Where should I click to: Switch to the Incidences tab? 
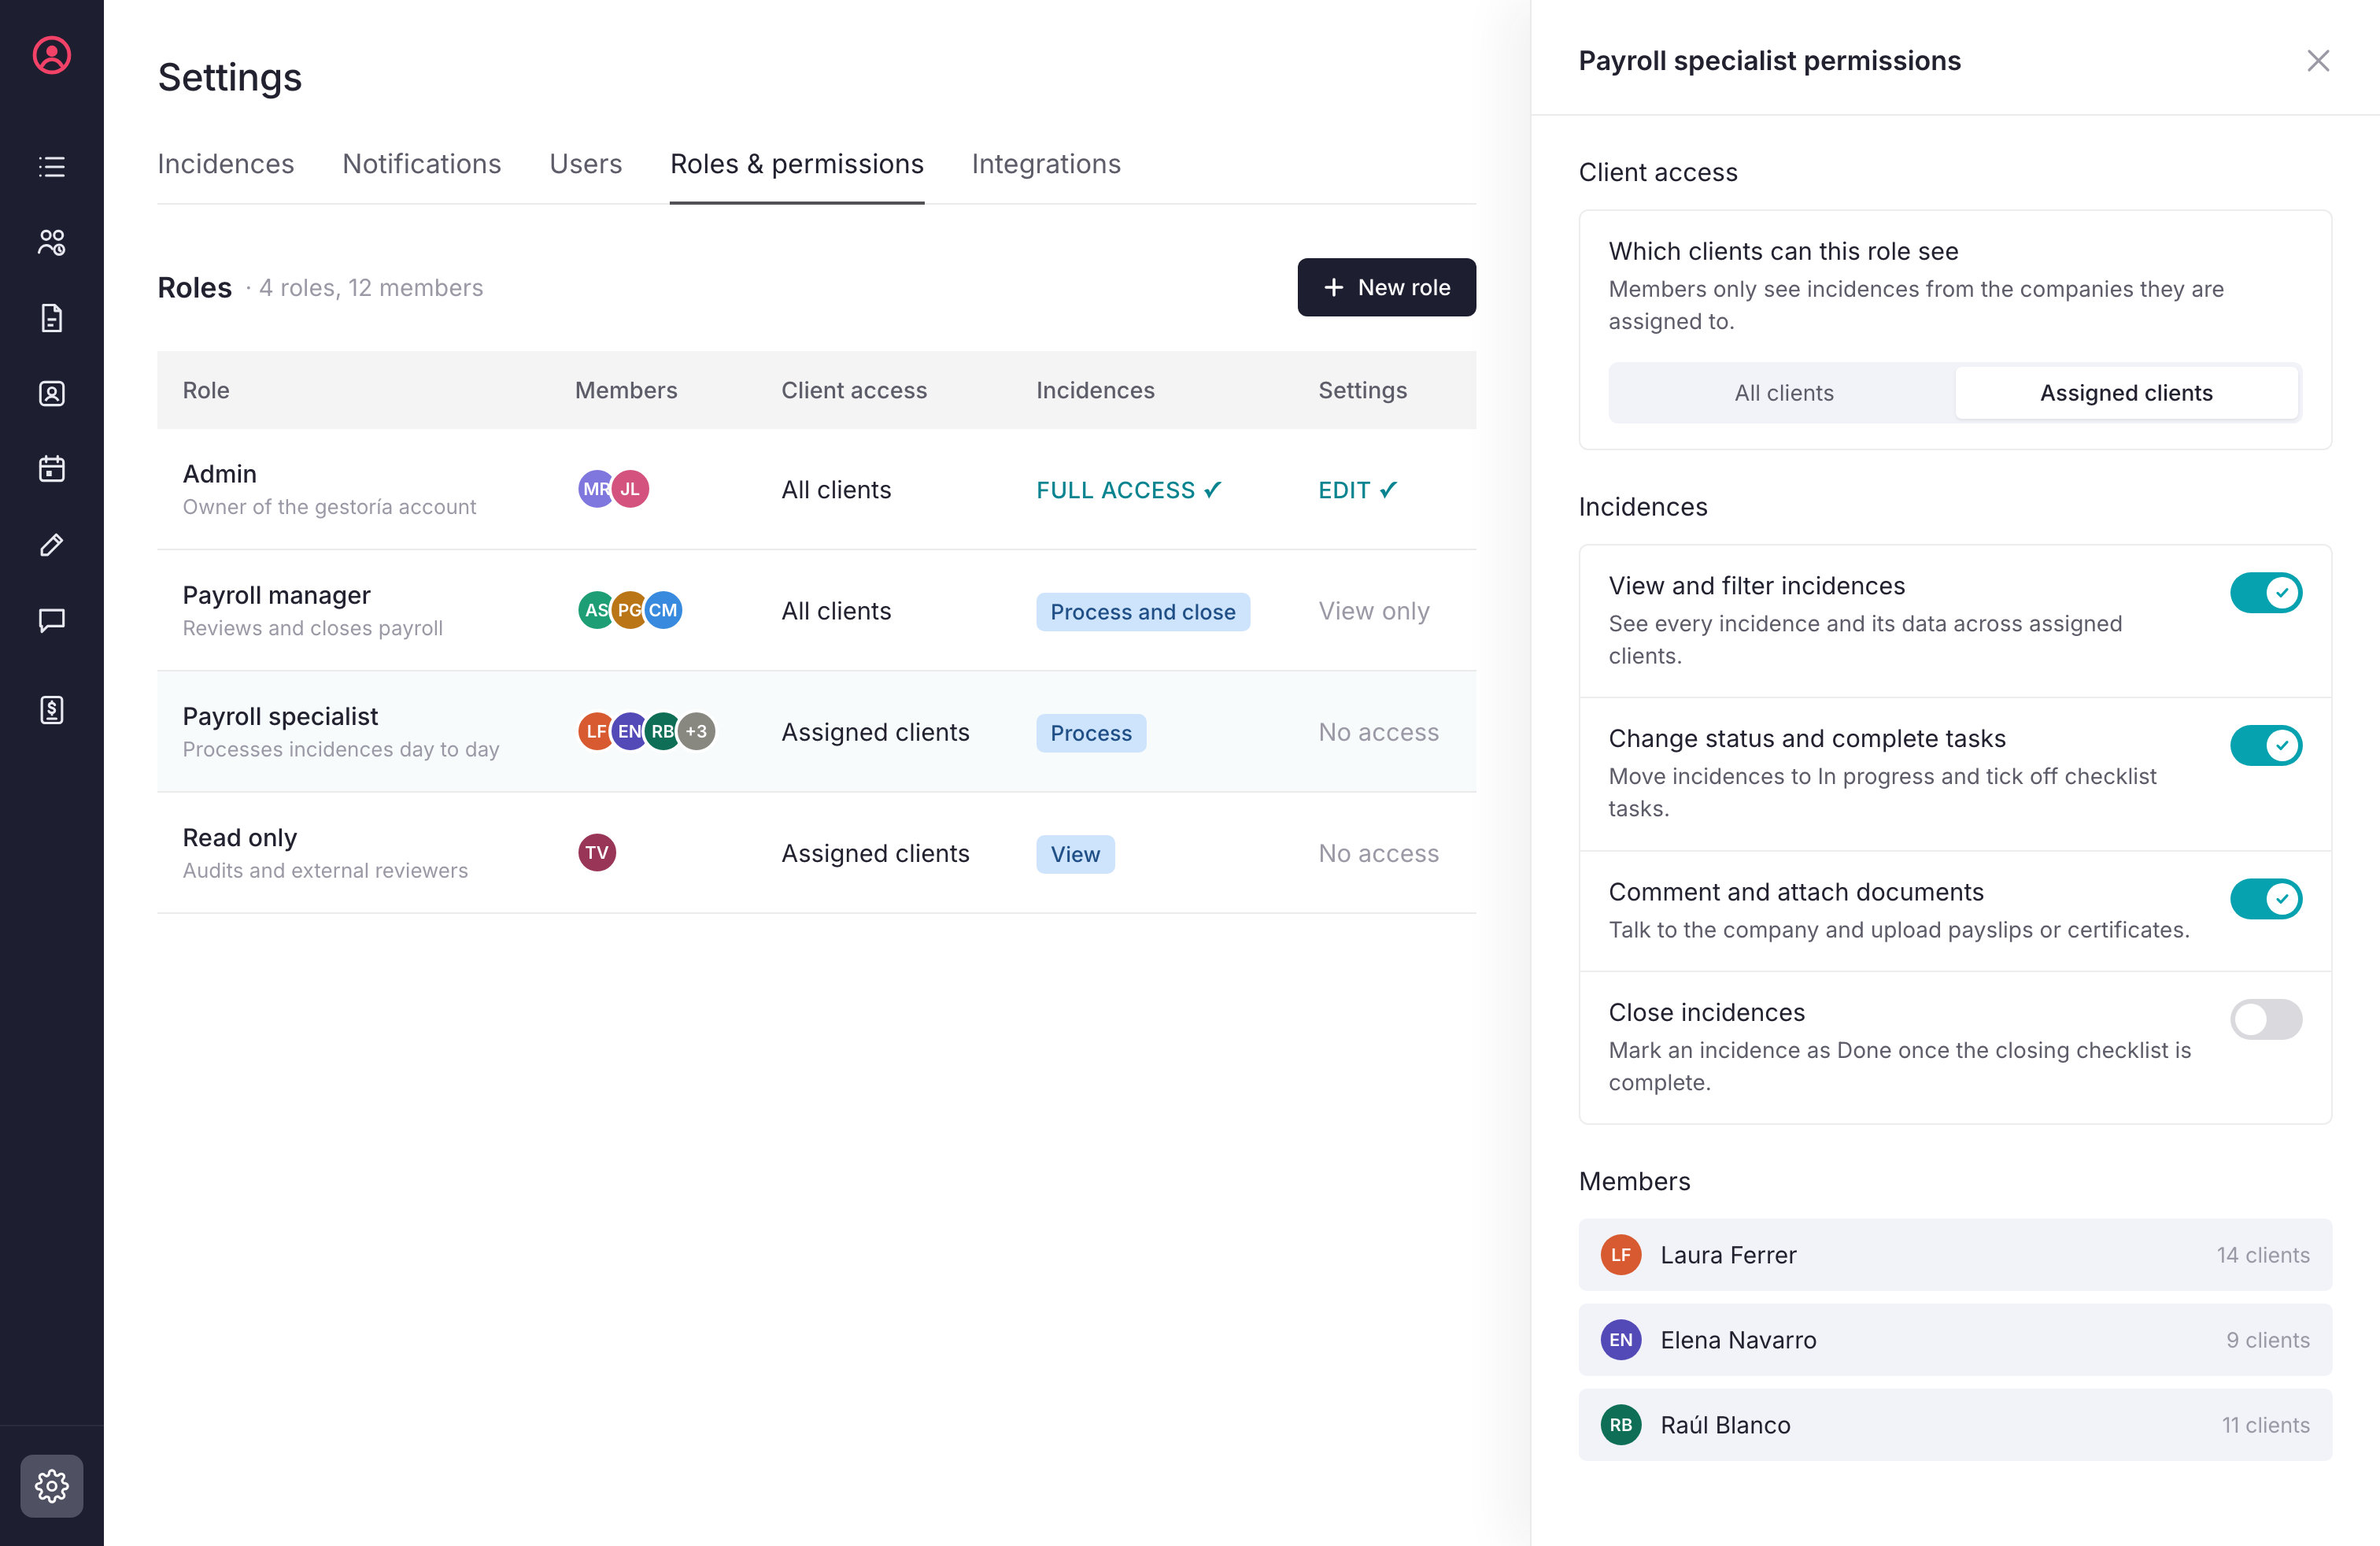(226, 164)
